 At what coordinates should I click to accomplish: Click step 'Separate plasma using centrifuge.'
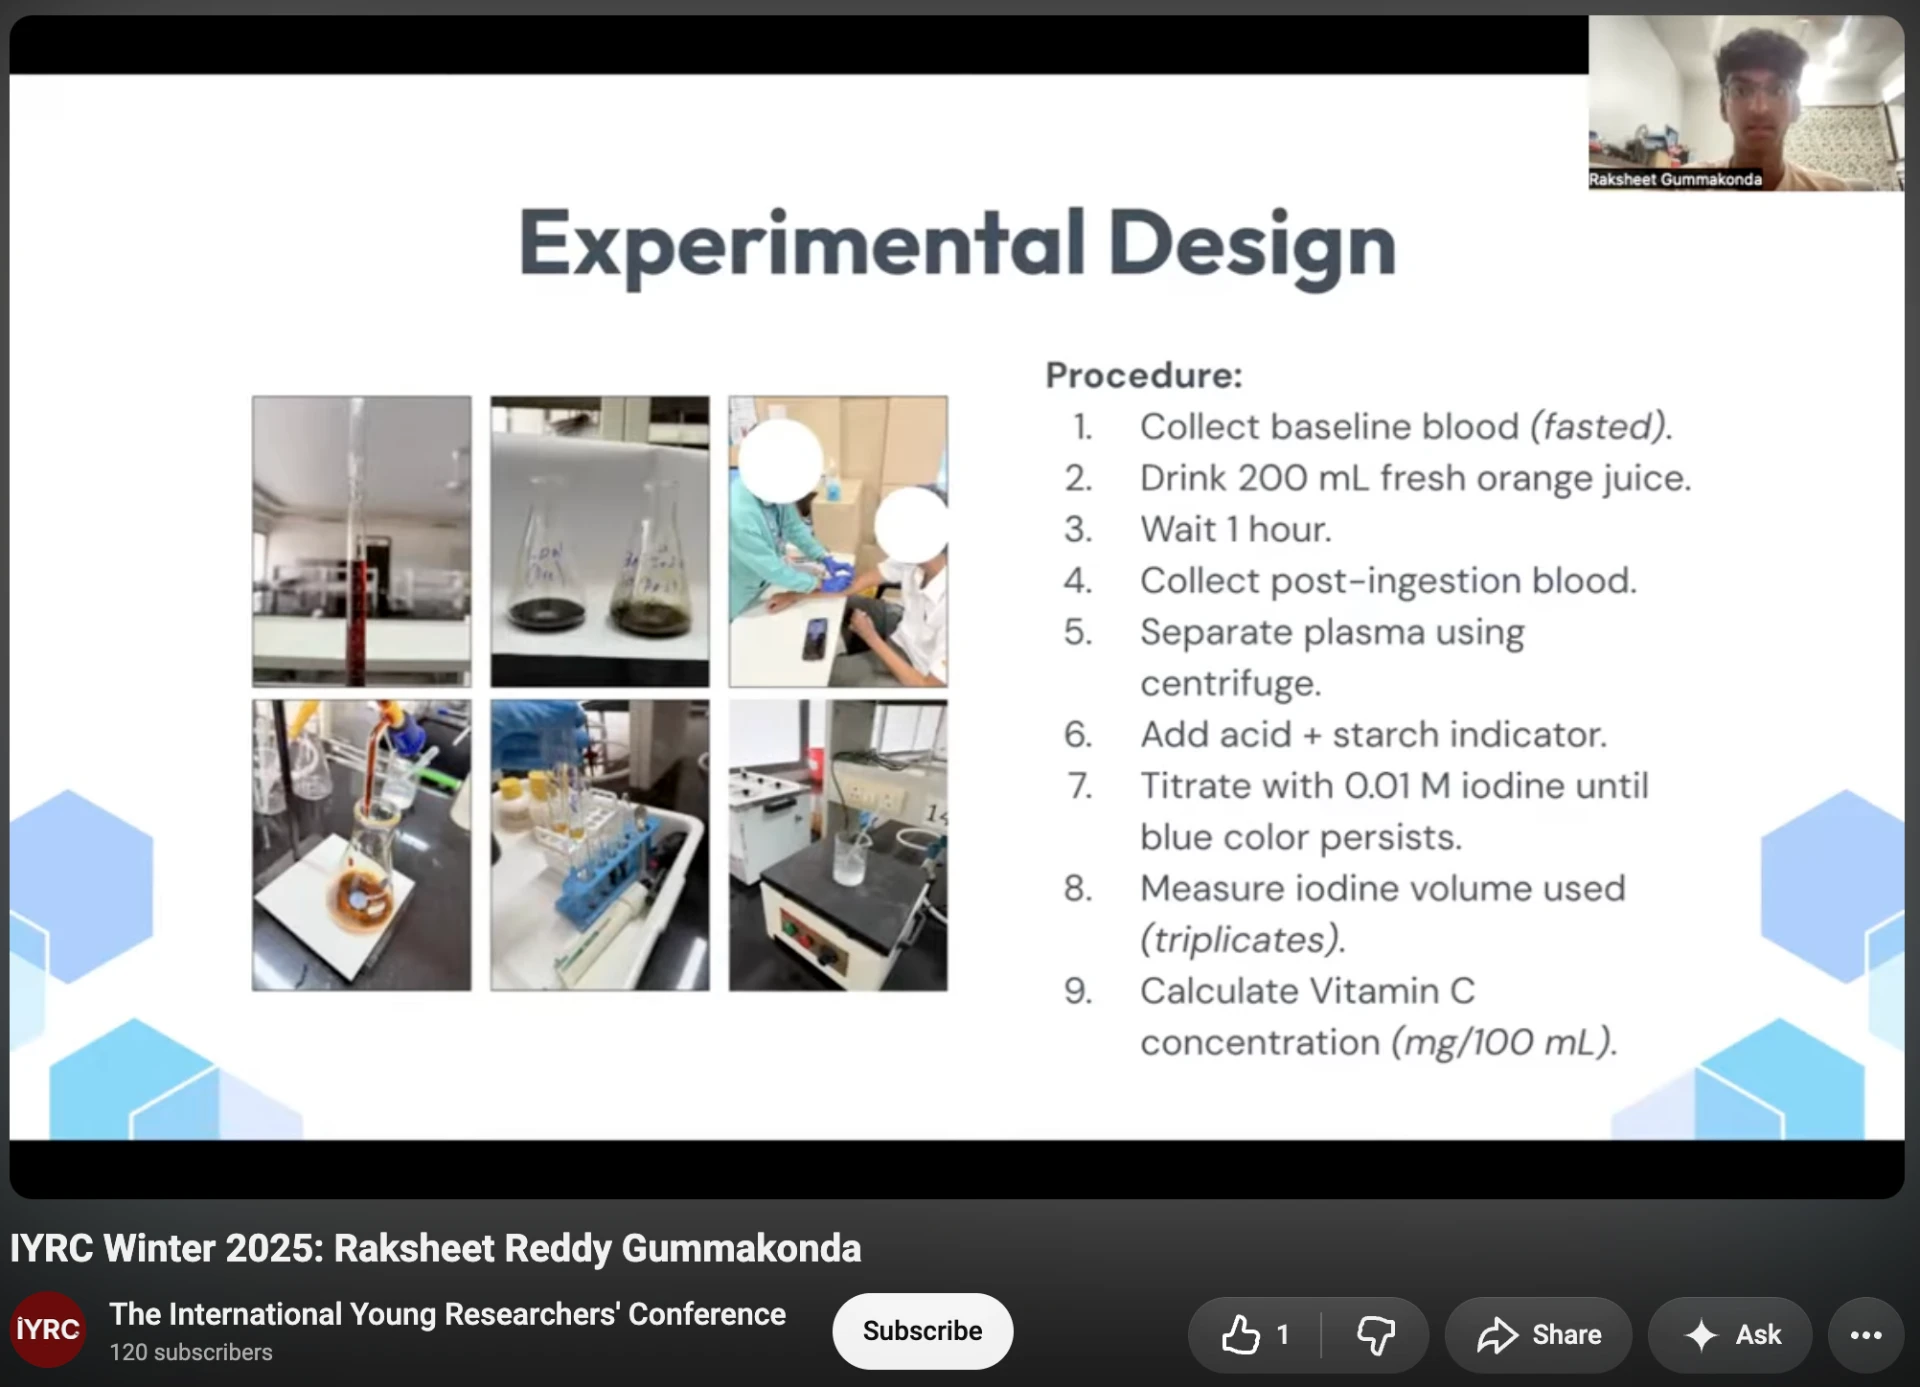click(x=1332, y=657)
